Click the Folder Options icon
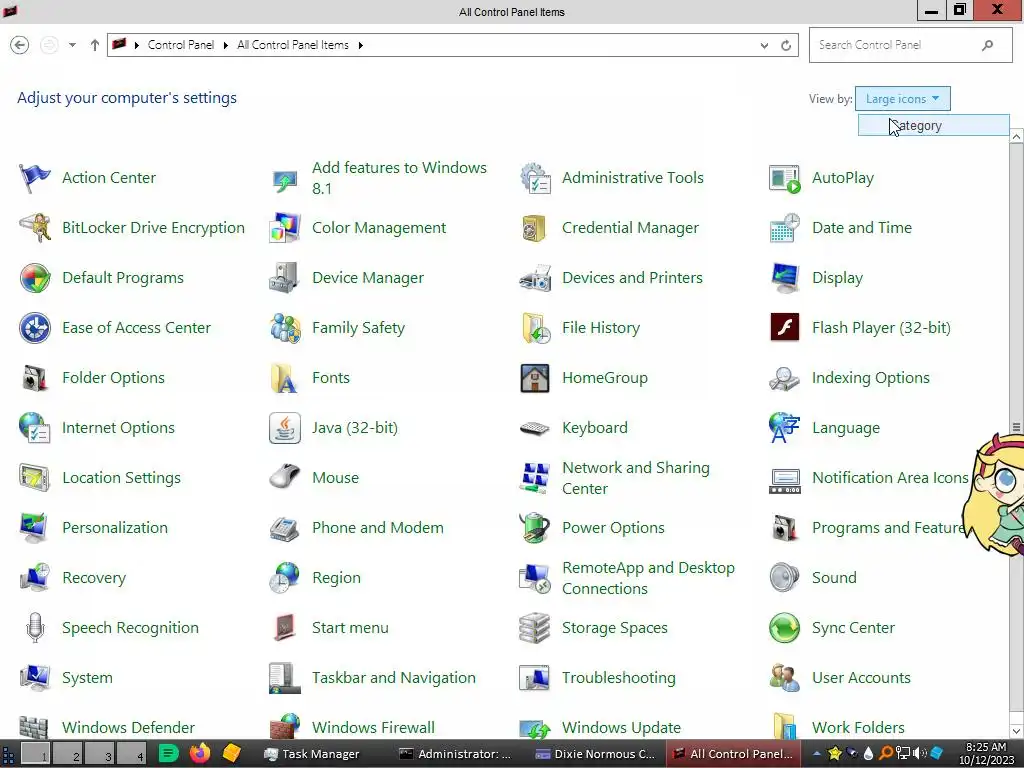The width and height of the screenshot is (1024, 768). pos(35,377)
